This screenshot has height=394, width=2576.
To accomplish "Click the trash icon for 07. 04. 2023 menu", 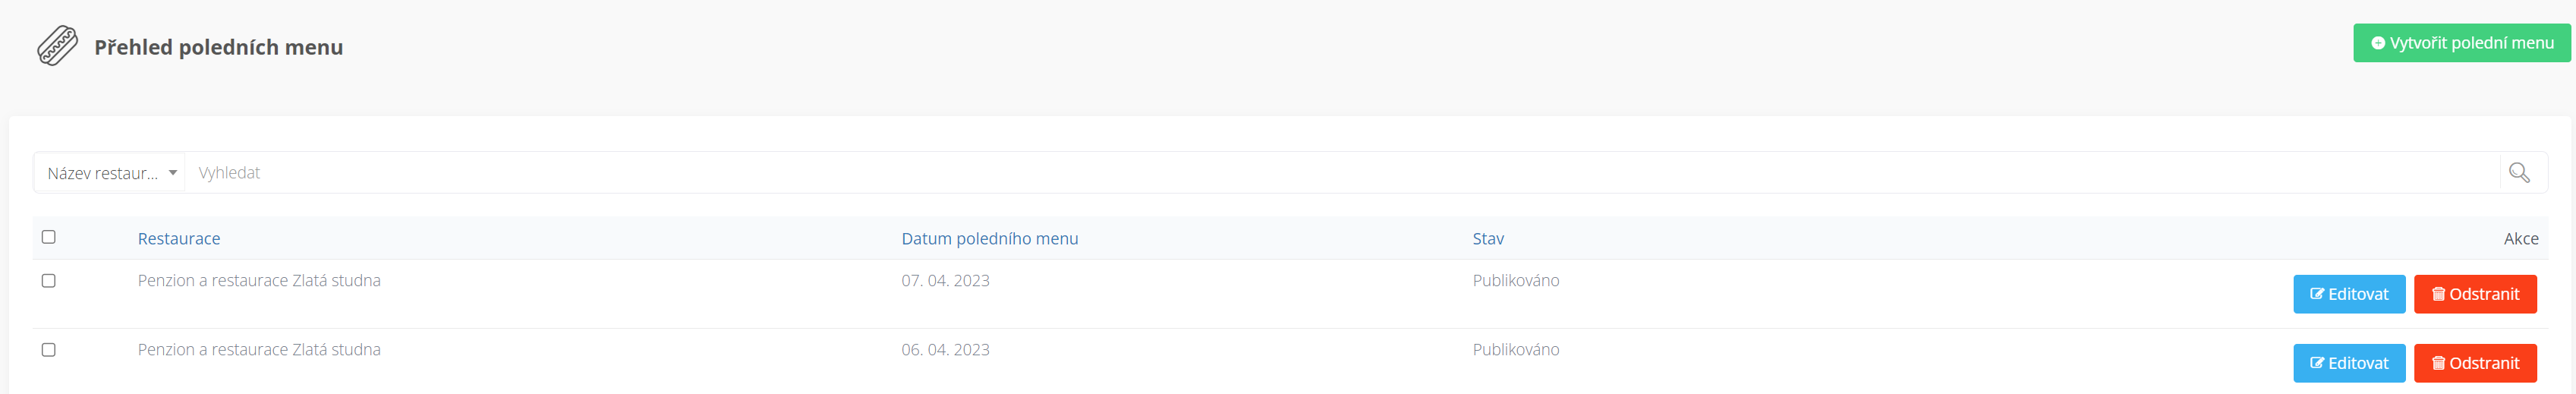I will click(2438, 294).
